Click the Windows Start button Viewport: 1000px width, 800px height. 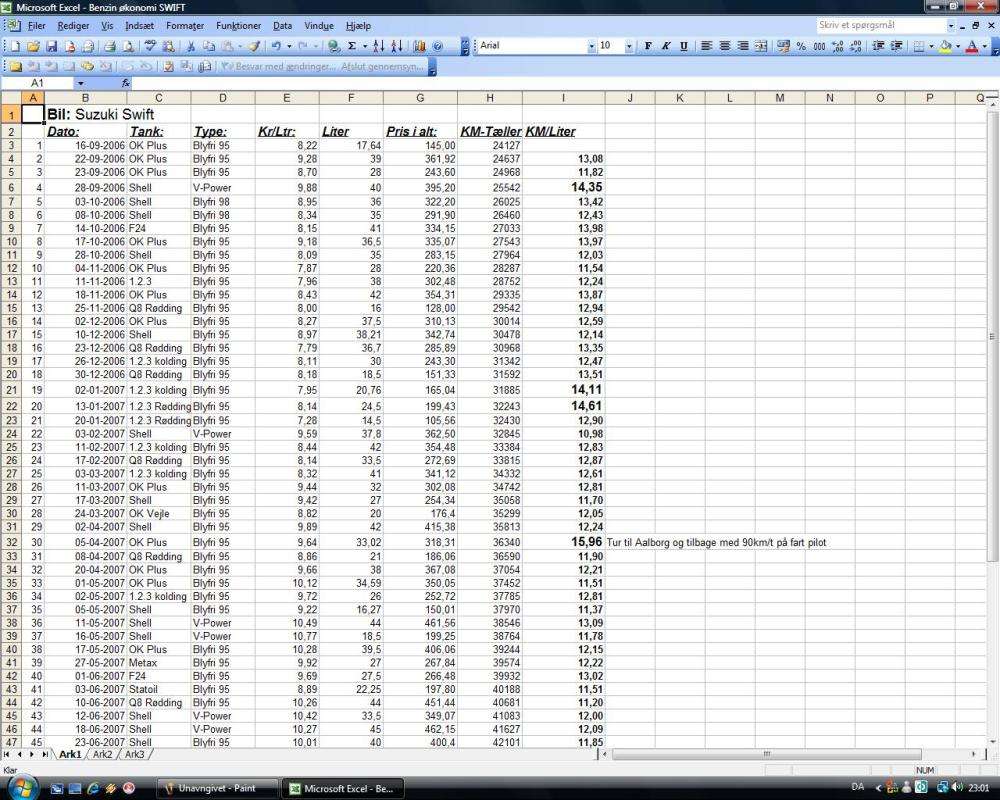[x=20, y=787]
